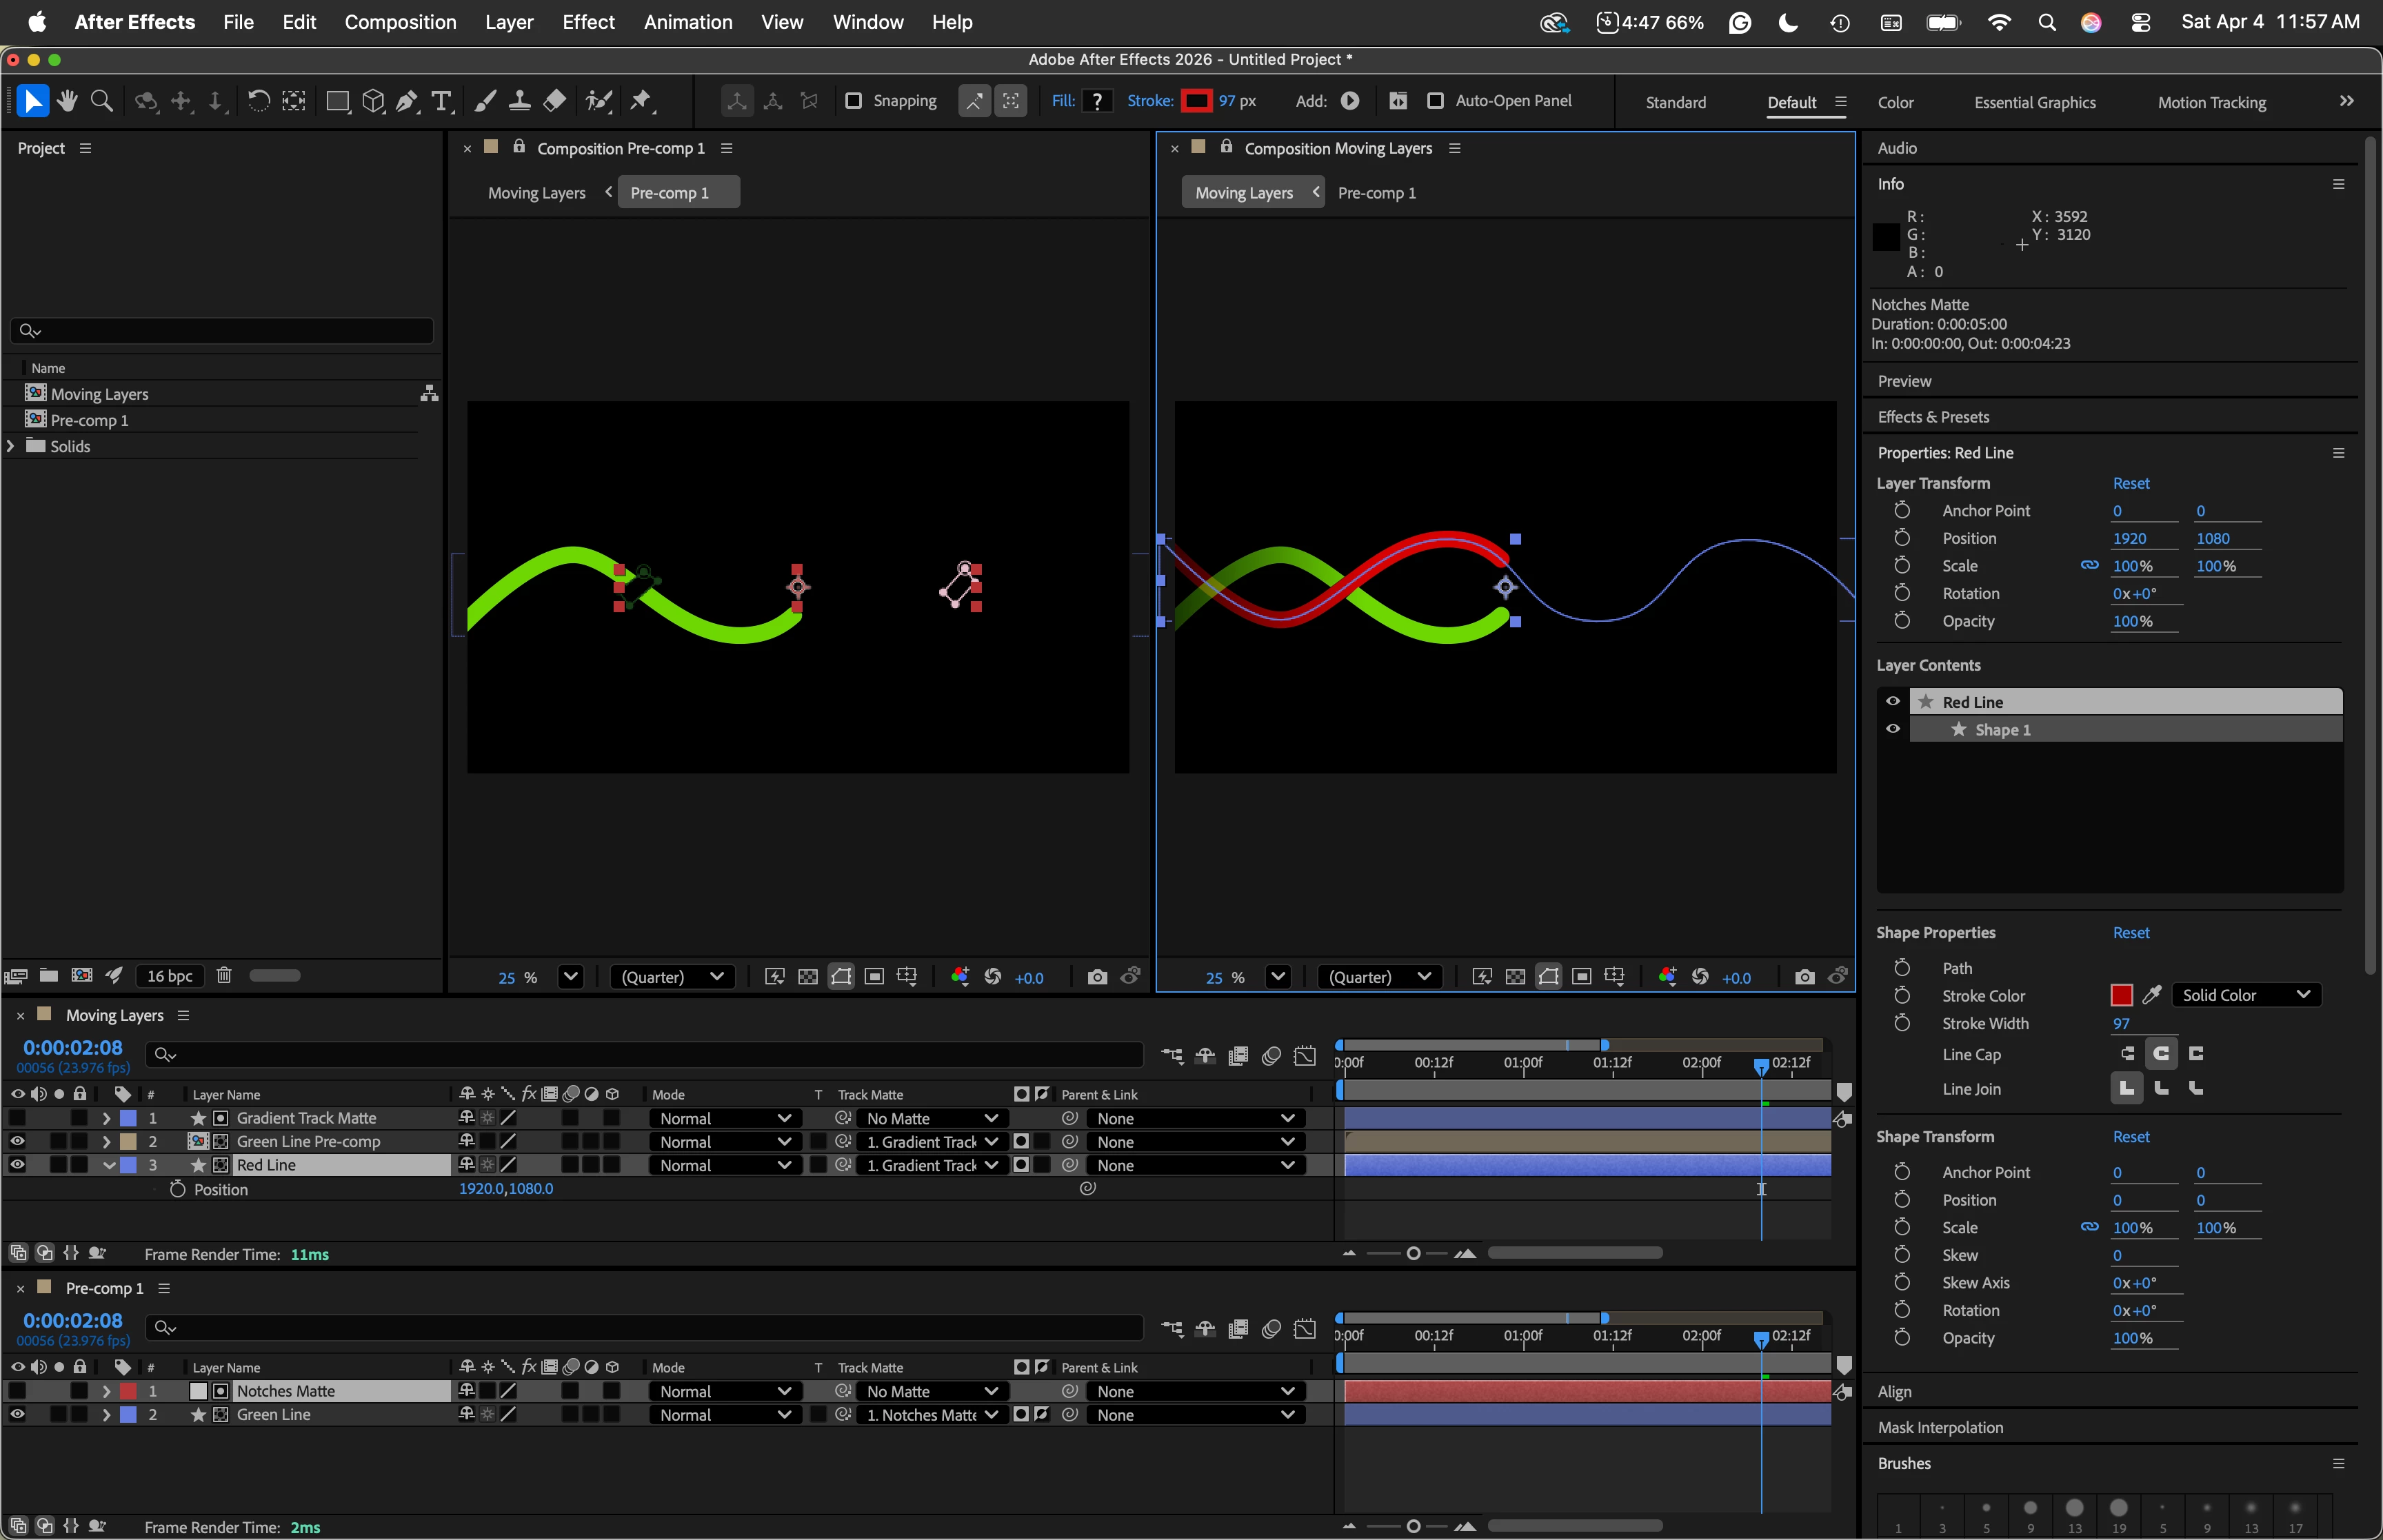Image resolution: width=2383 pixels, height=1540 pixels.
Task: Reset Layer Transform properties
Action: pos(2130,483)
